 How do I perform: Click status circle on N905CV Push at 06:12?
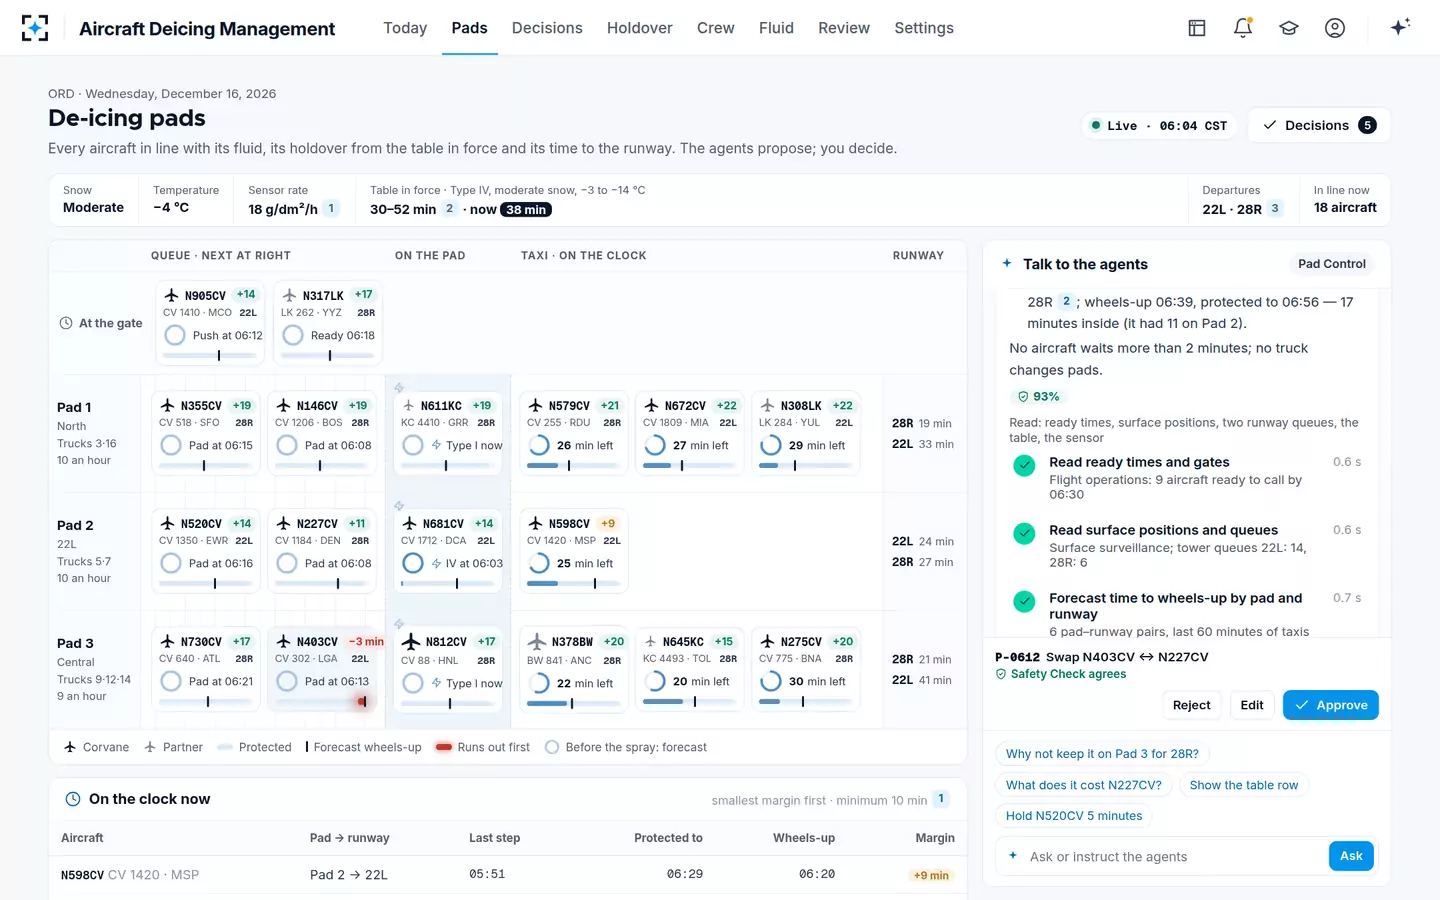[175, 335]
